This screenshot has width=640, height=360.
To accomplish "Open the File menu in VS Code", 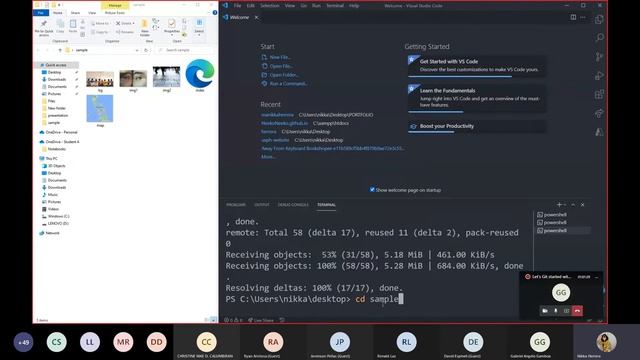I will 237,6.
